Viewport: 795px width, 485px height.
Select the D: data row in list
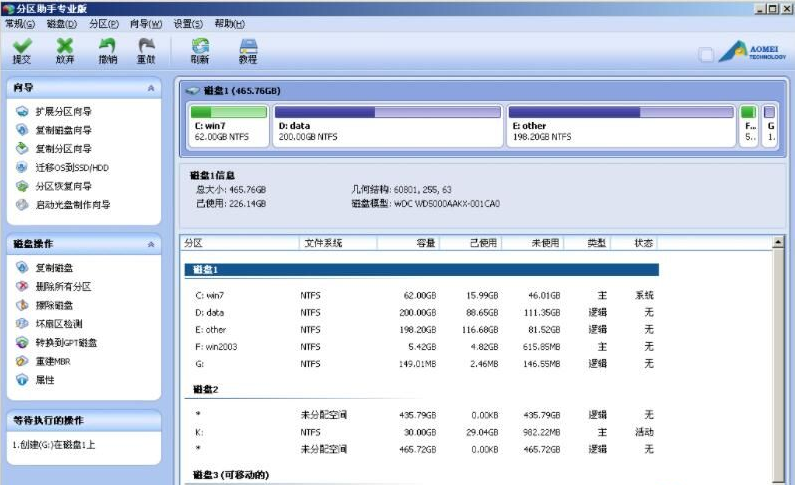(421, 313)
